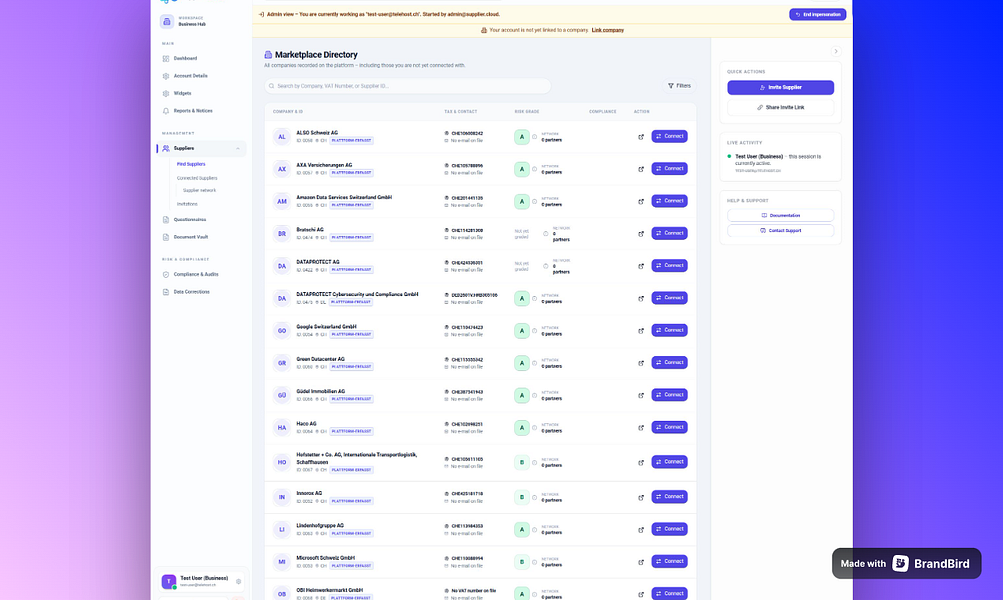The height and width of the screenshot is (600, 1003).
Task: Open the Dashboard icon in sidebar
Action: click(x=166, y=58)
